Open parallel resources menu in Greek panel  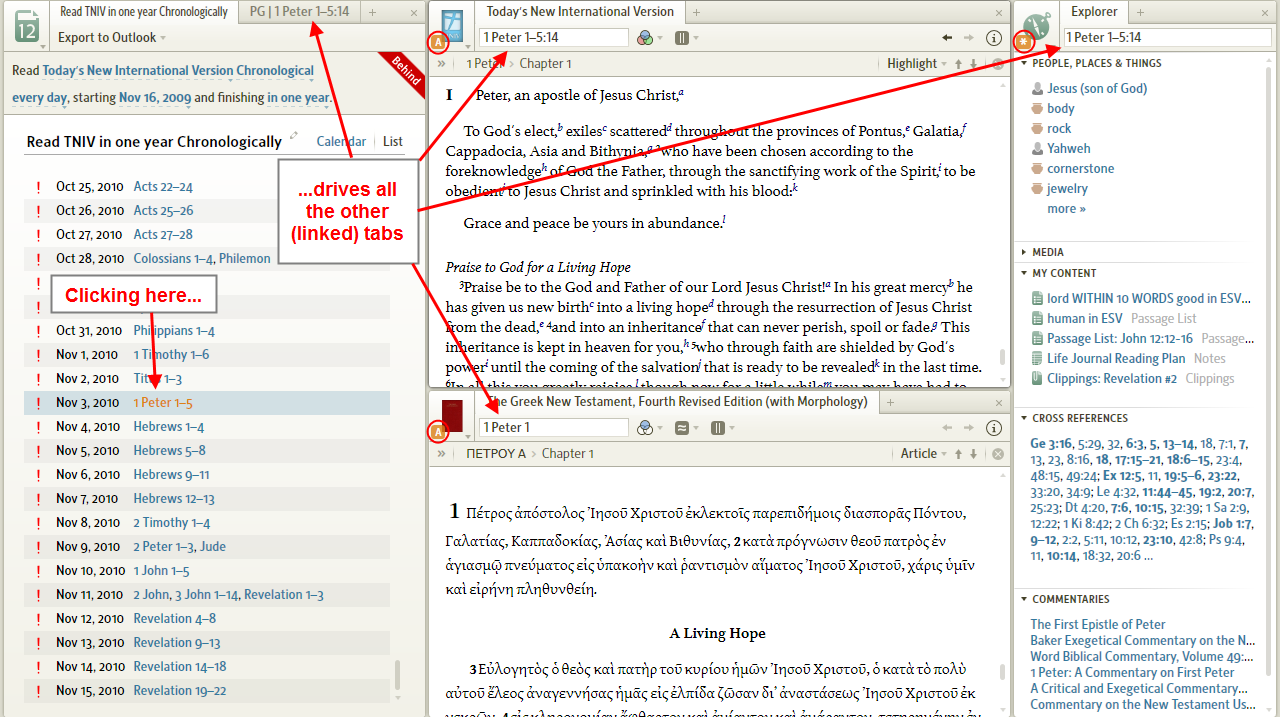(720, 428)
